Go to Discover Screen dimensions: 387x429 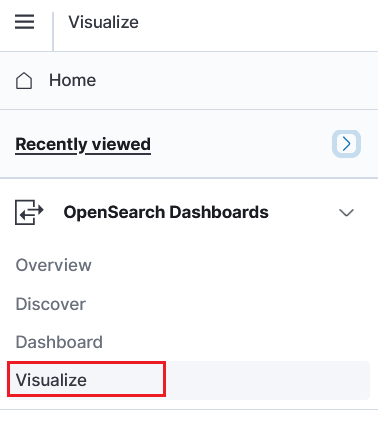click(x=51, y=304)
